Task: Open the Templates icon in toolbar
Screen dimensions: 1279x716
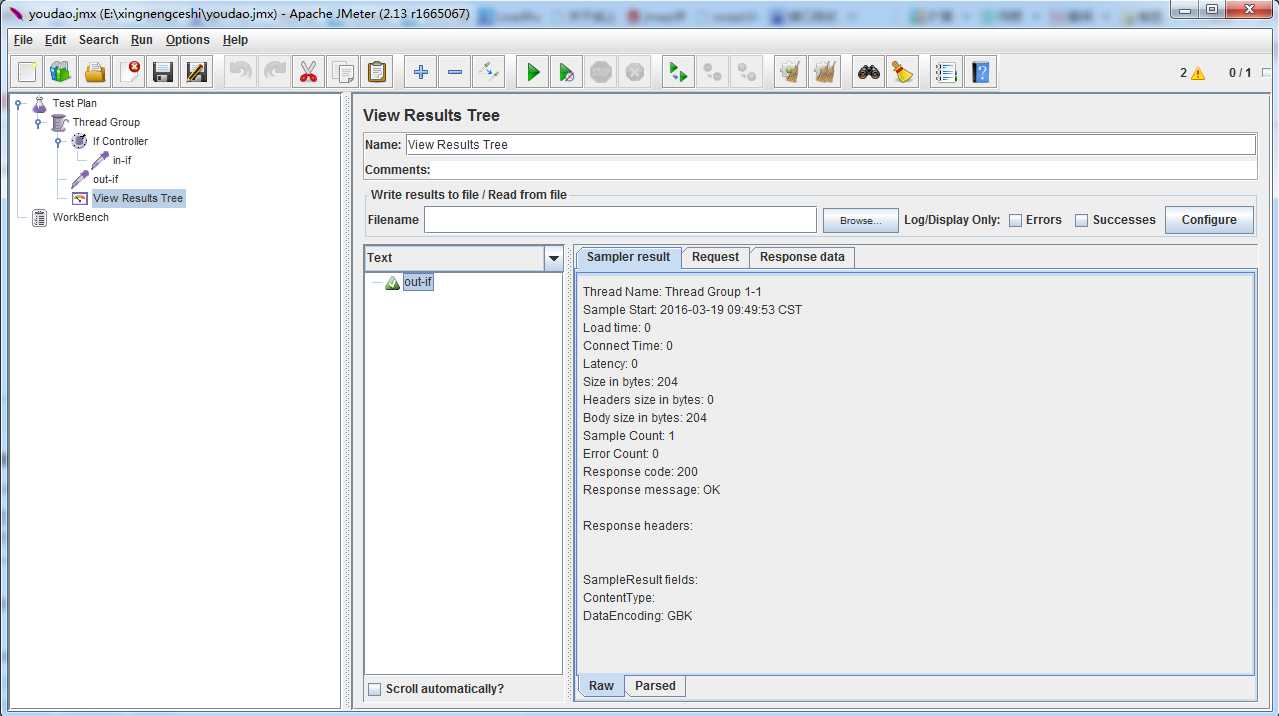Action: [x=61, y=72]
